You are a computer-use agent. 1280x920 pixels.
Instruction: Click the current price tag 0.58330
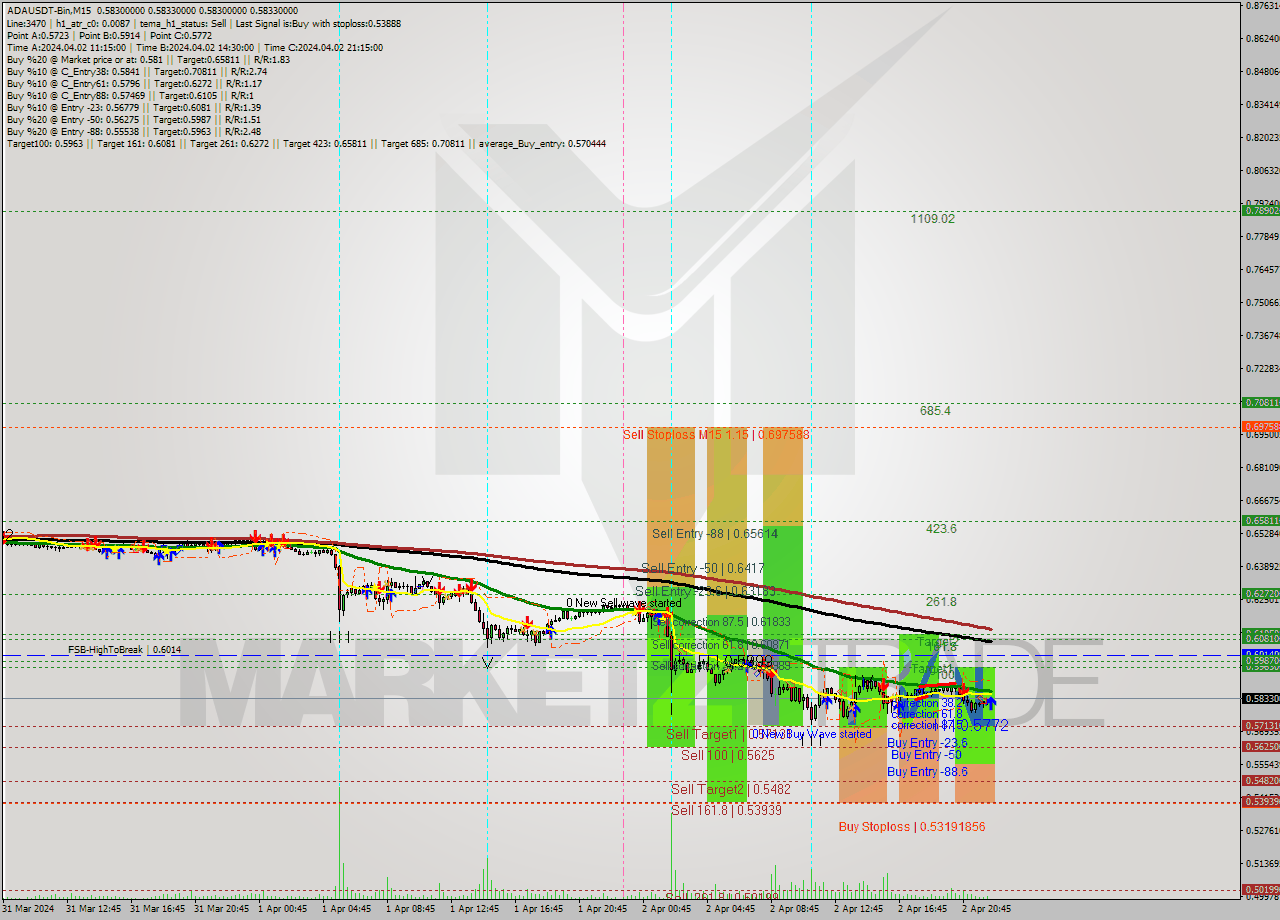pos(1260,698)
